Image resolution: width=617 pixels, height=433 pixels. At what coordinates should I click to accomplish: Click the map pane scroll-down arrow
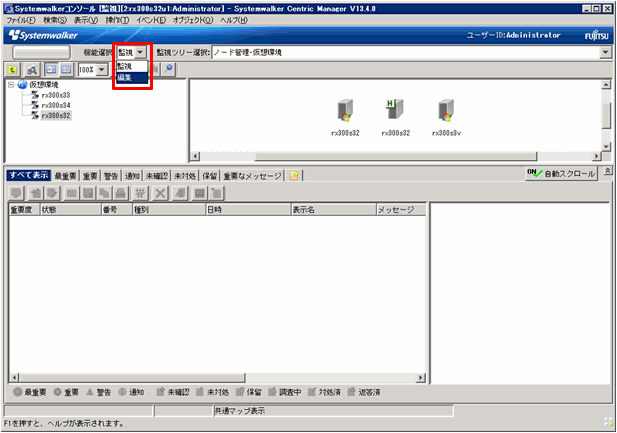606,146
